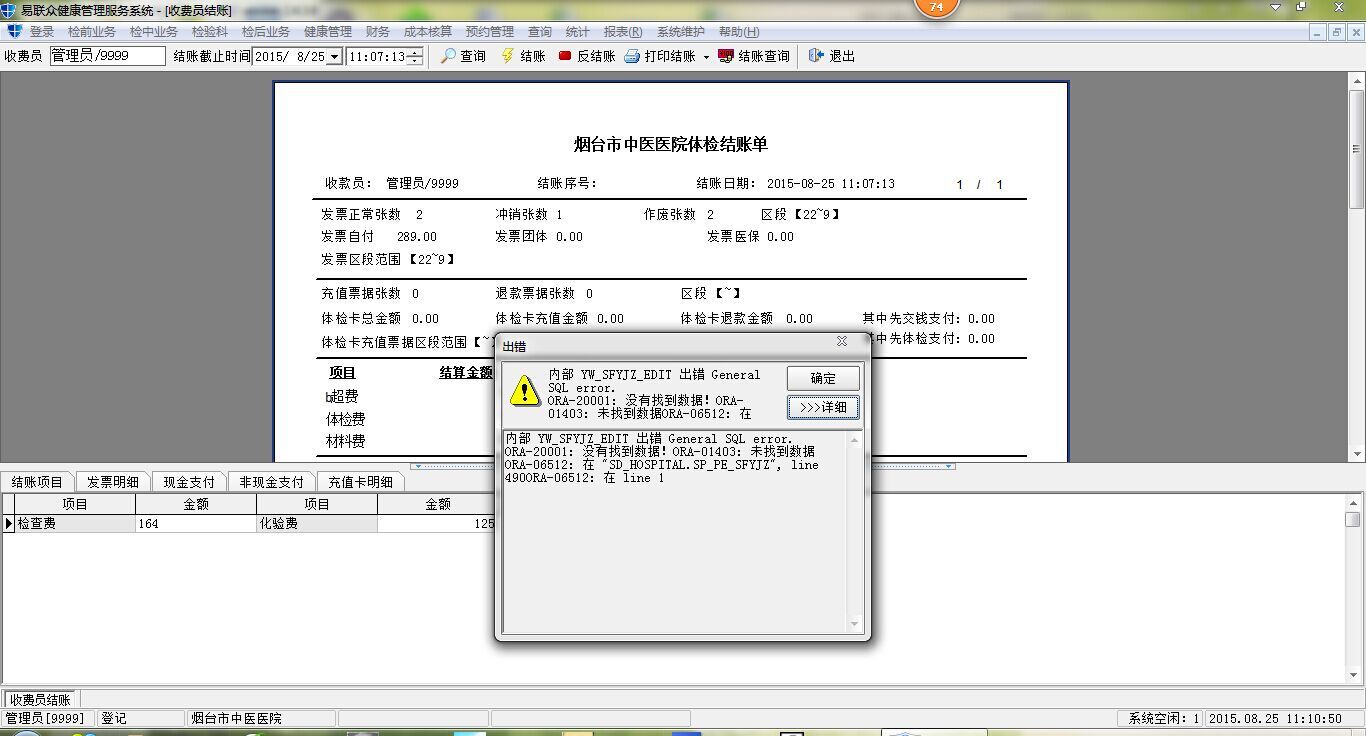Click the error details scrollbar down arrow

854,624
